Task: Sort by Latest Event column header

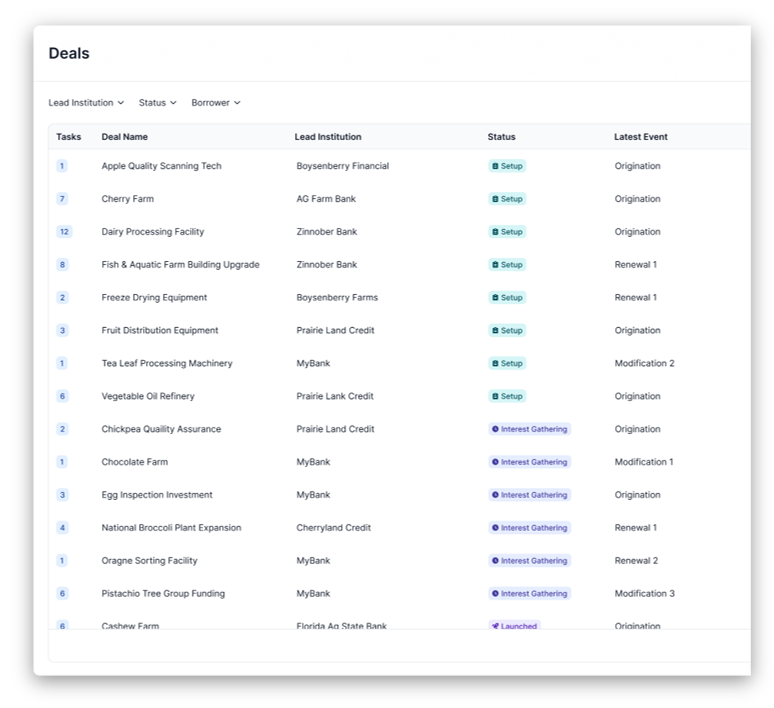Action: 641,137
